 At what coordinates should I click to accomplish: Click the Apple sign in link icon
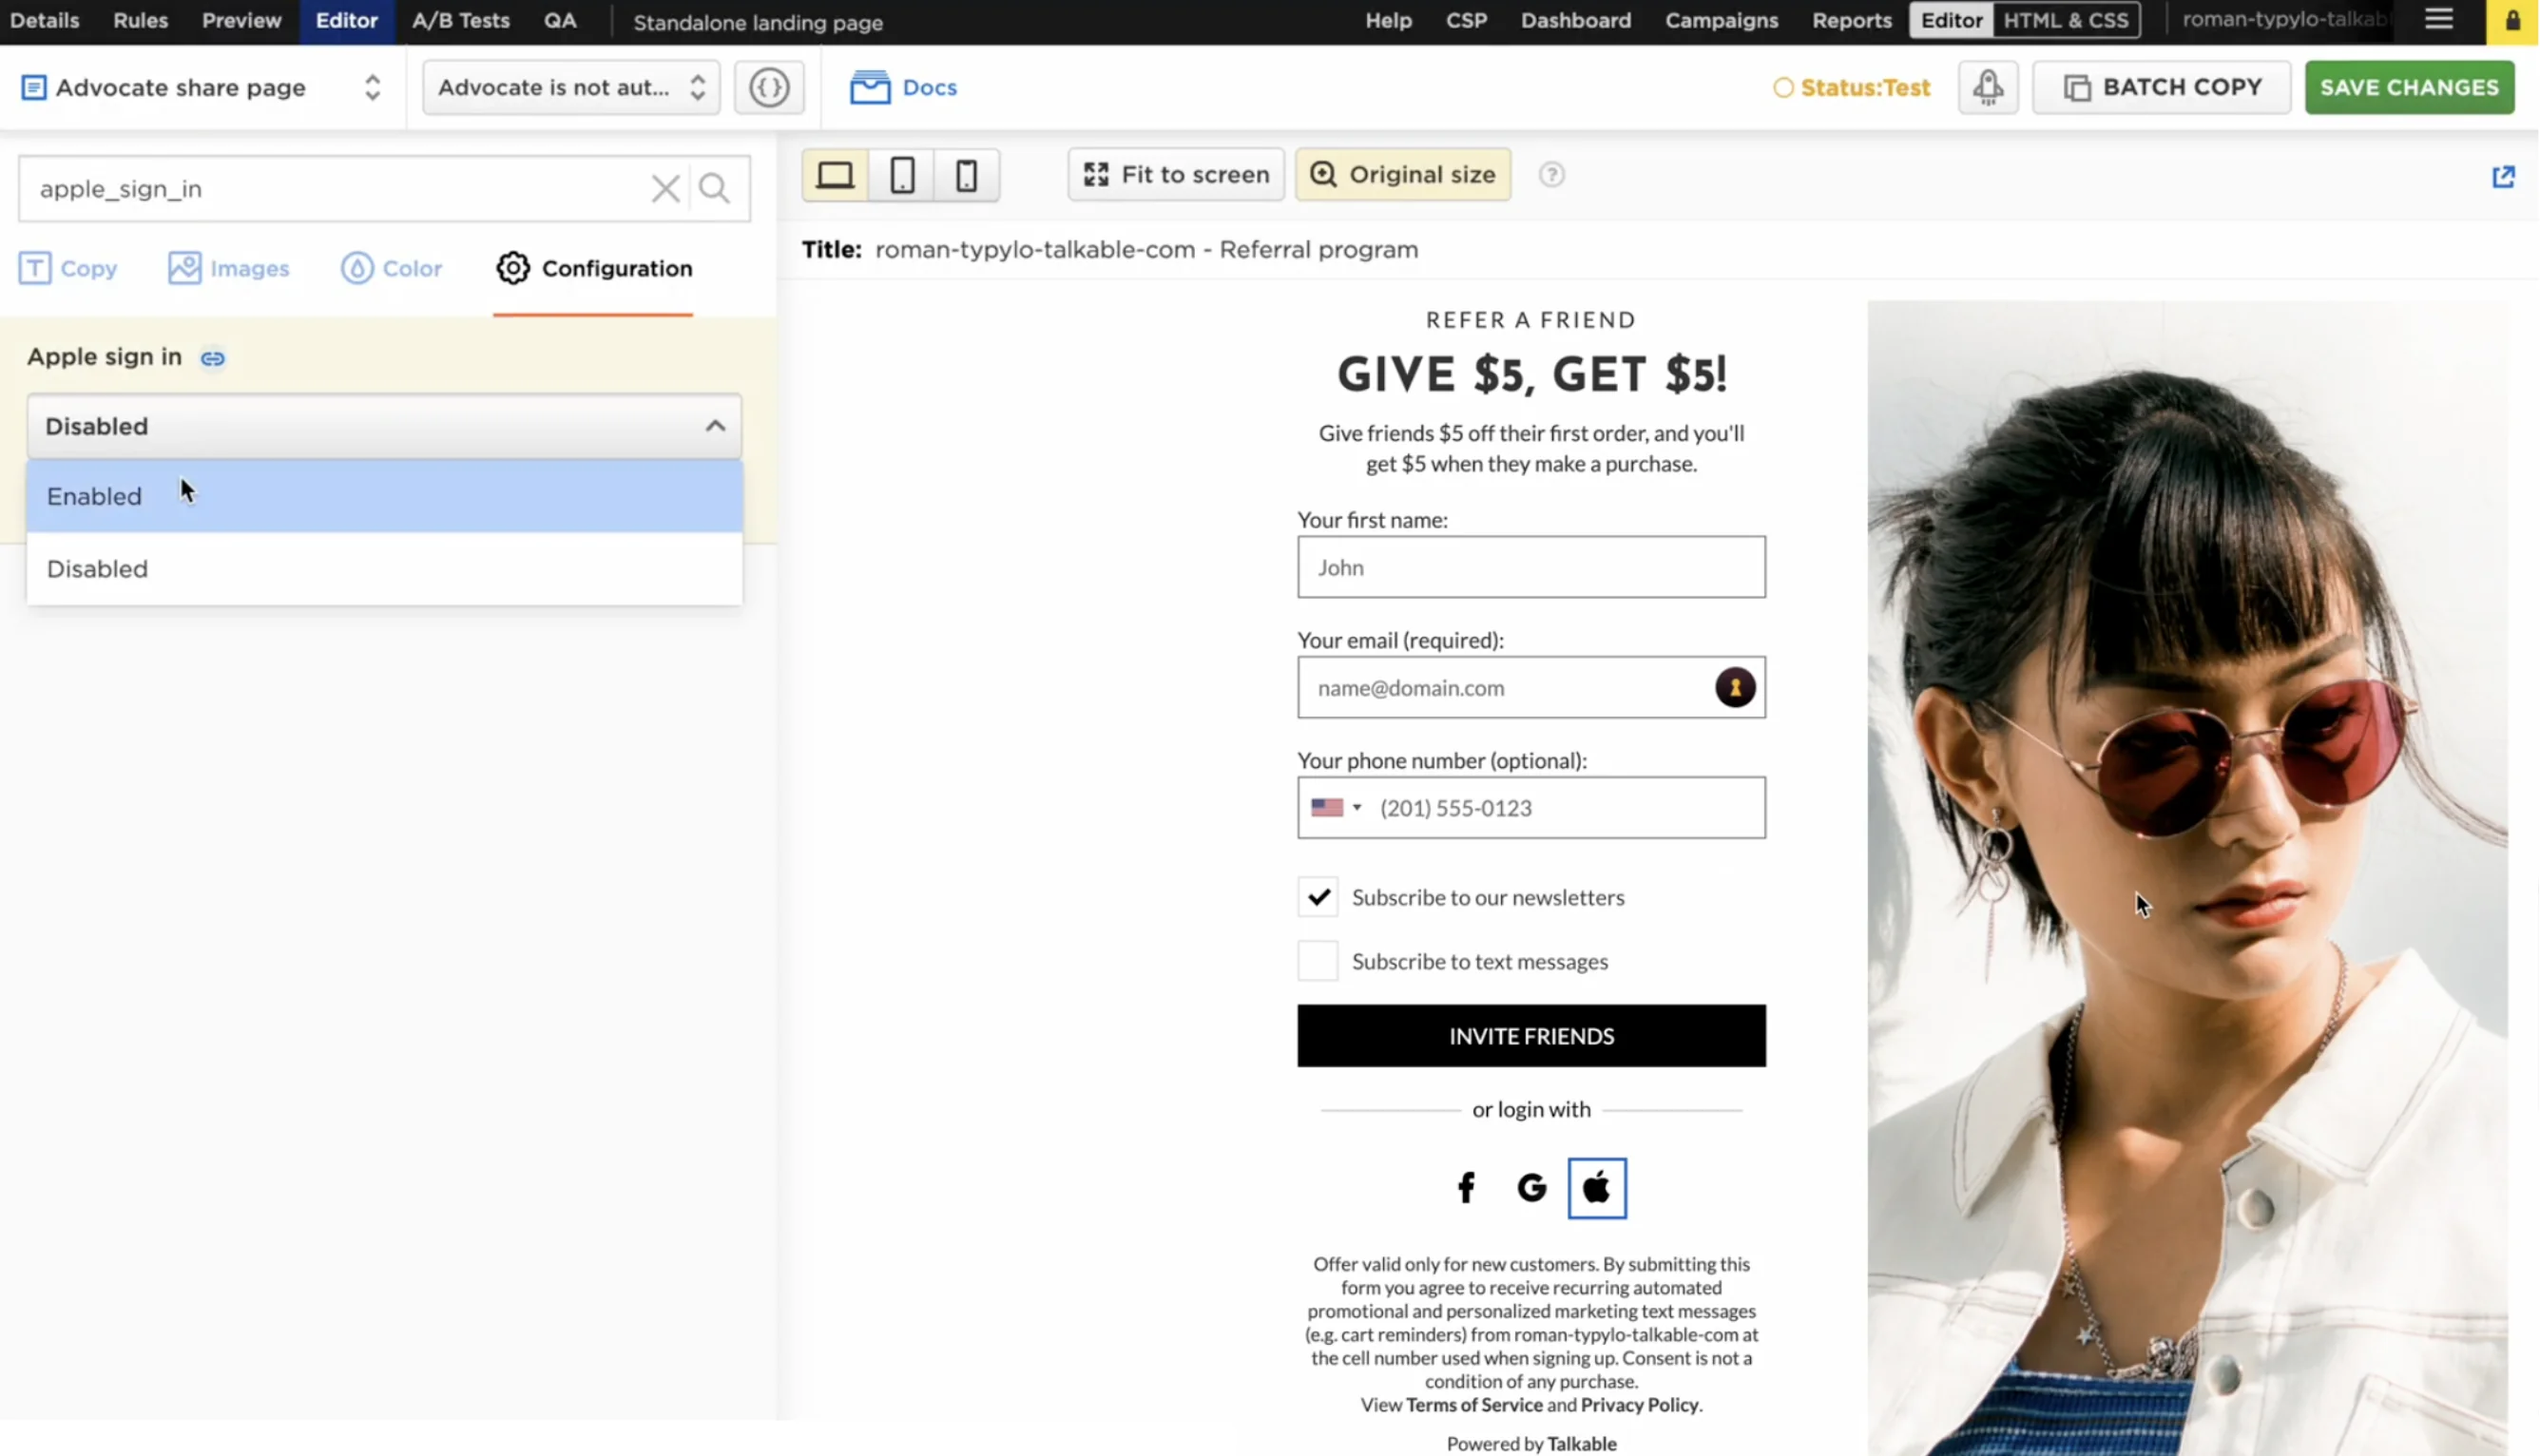coord(213,358)
